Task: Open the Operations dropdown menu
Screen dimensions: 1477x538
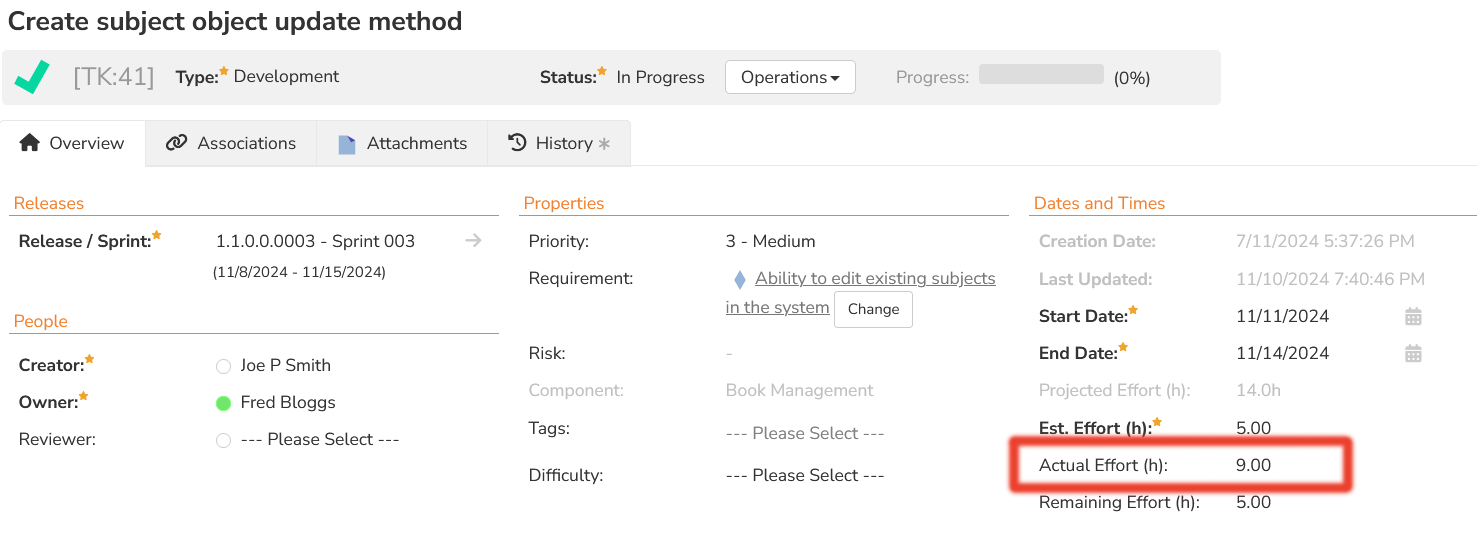Action: tap(790, 77)
